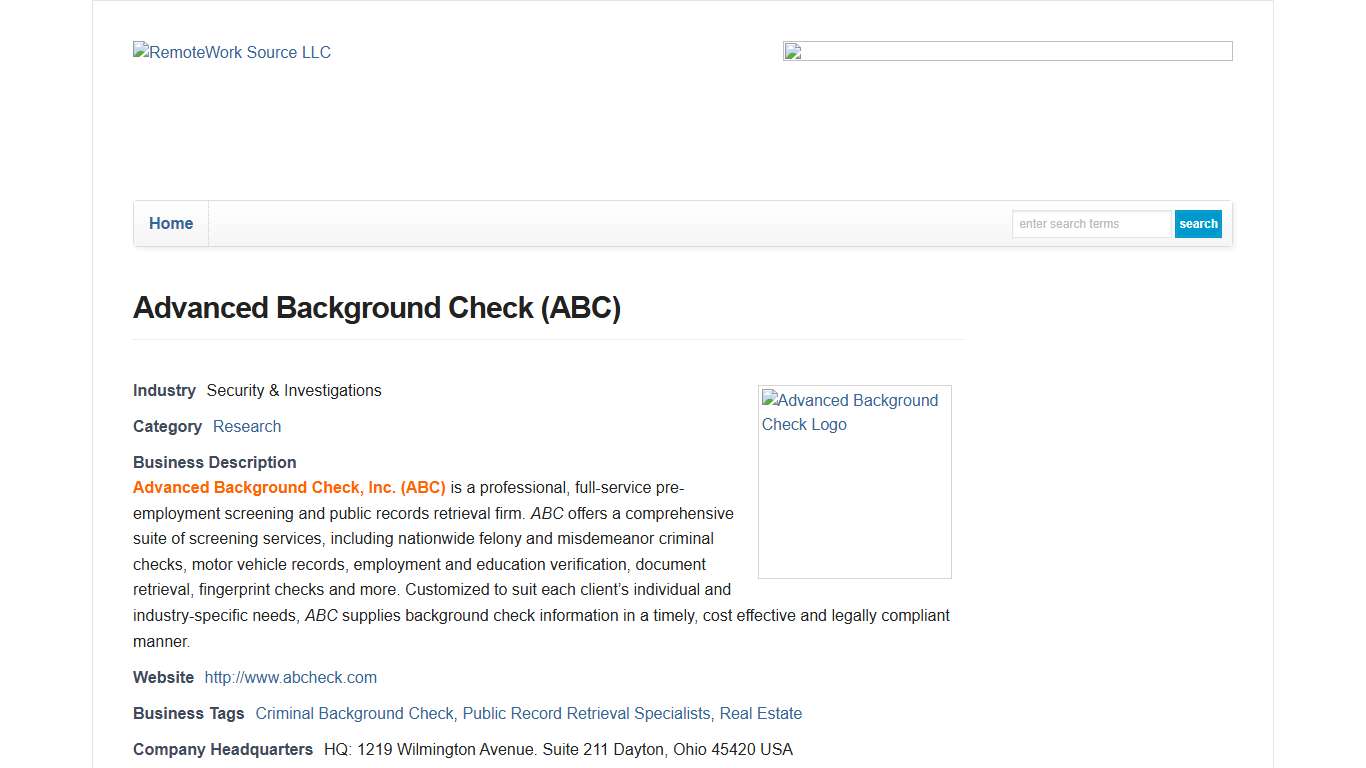Click the Business Tags label

188,713
